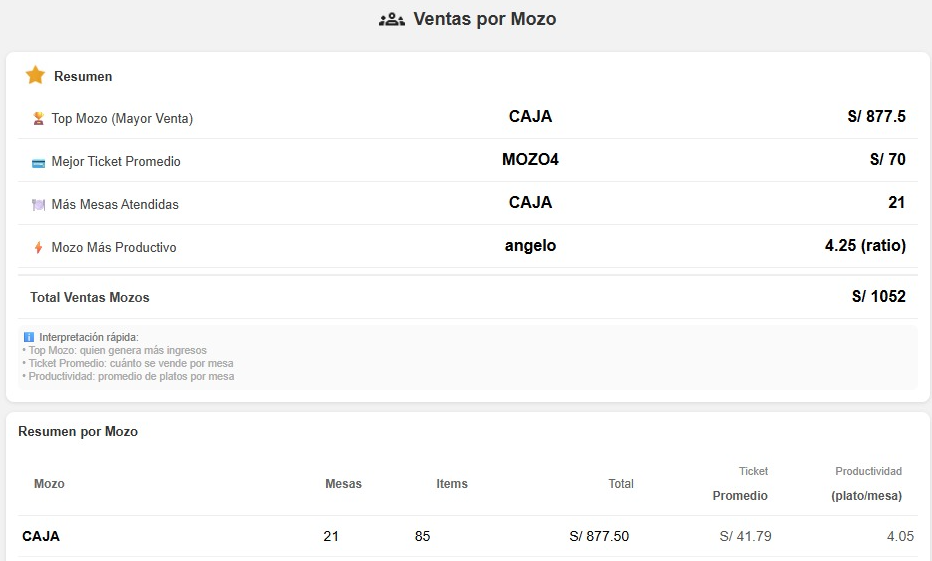Image resolution: width=932 pixels, height=561 pixels.
Task: Click the Productividad (plato/mesa) column header
Action: (x=867, y=483)
